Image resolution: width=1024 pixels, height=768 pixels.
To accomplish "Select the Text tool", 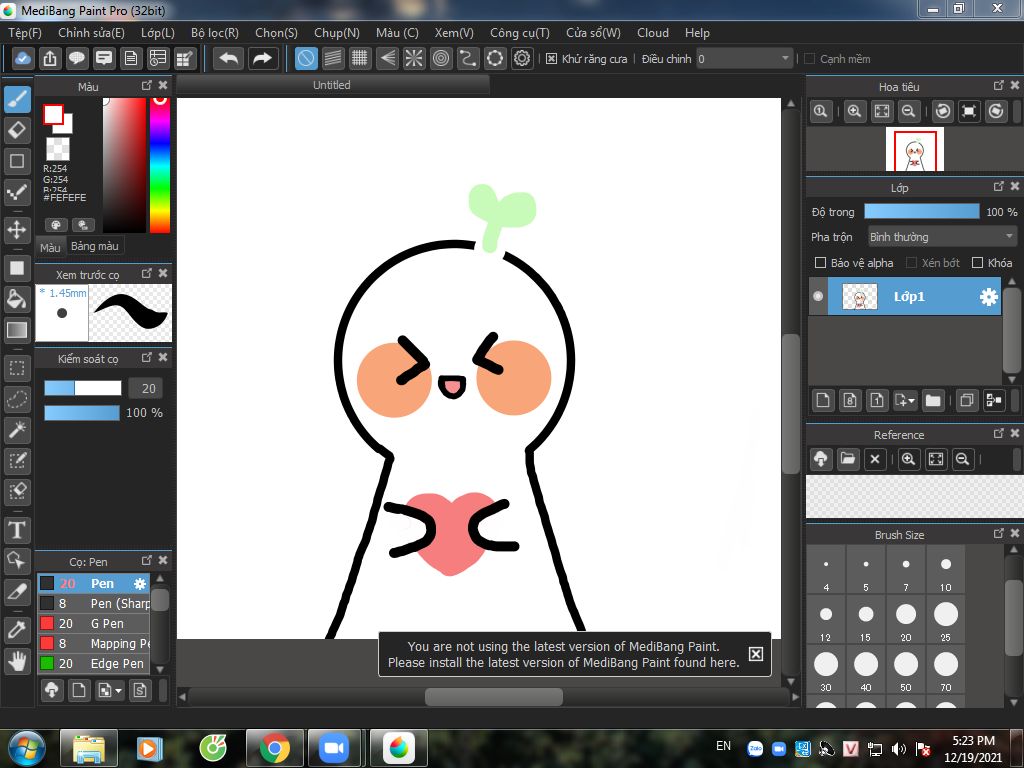I will pyautogui.click(x=18, y=530).
